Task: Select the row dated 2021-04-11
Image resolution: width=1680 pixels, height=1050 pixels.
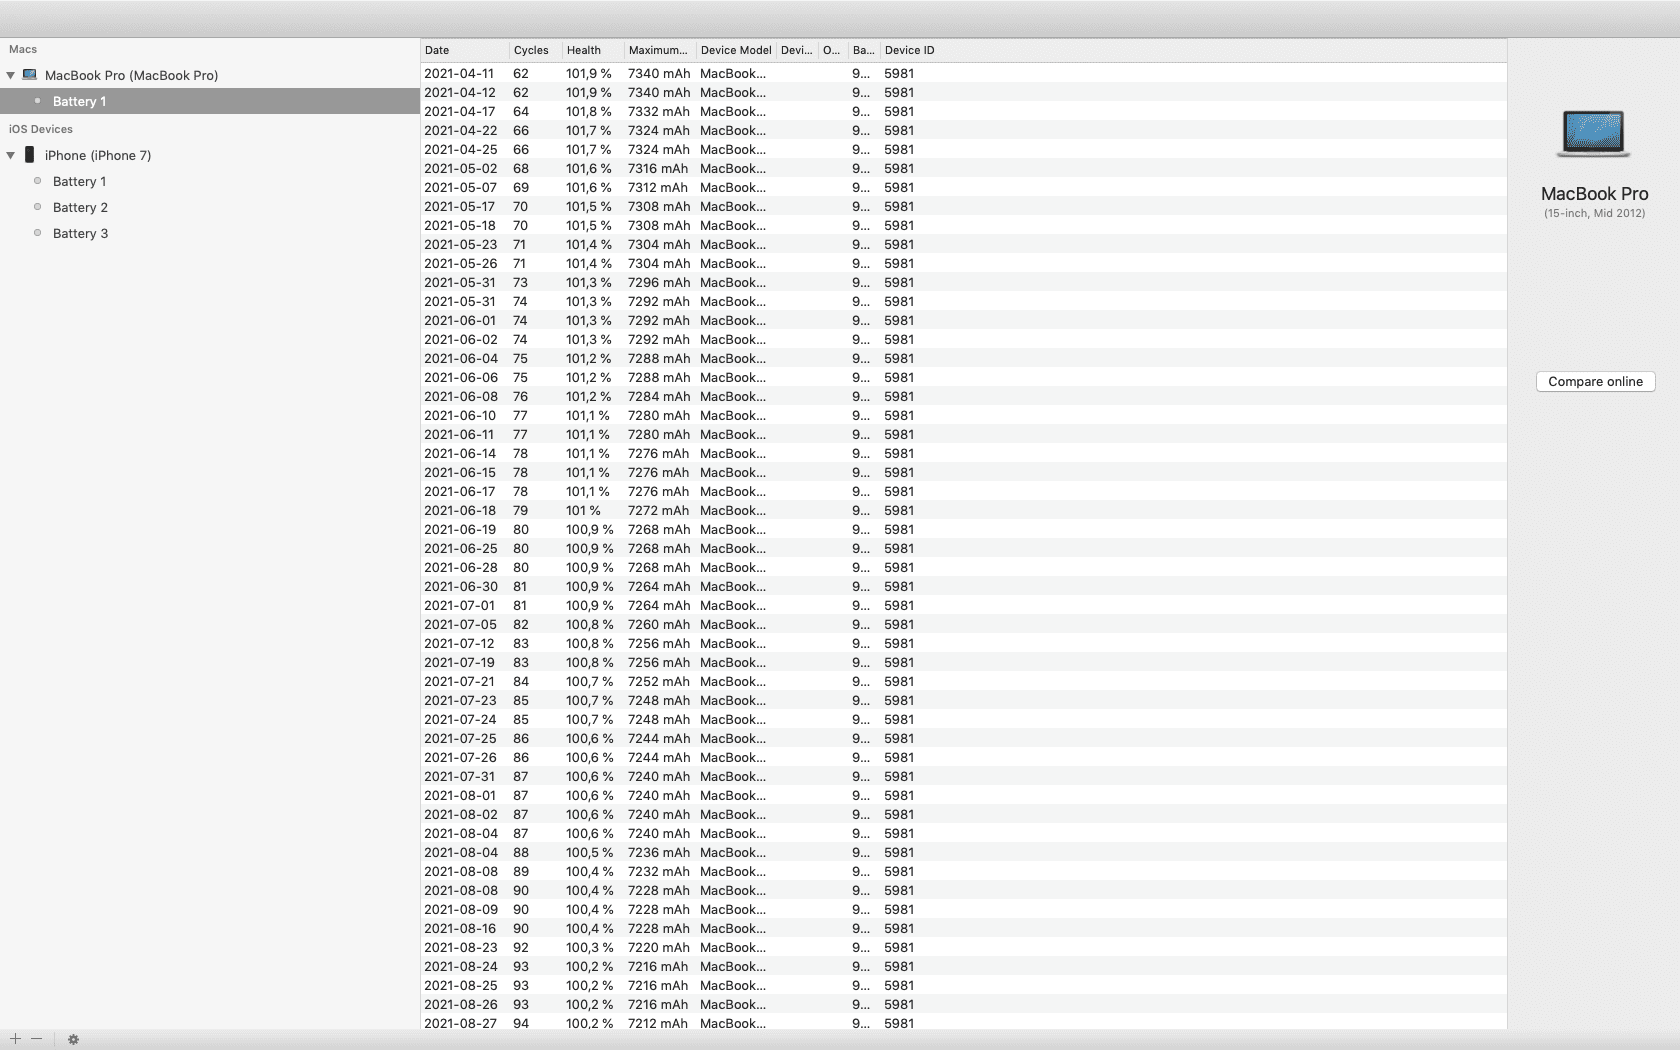Action: click(964, 73)
